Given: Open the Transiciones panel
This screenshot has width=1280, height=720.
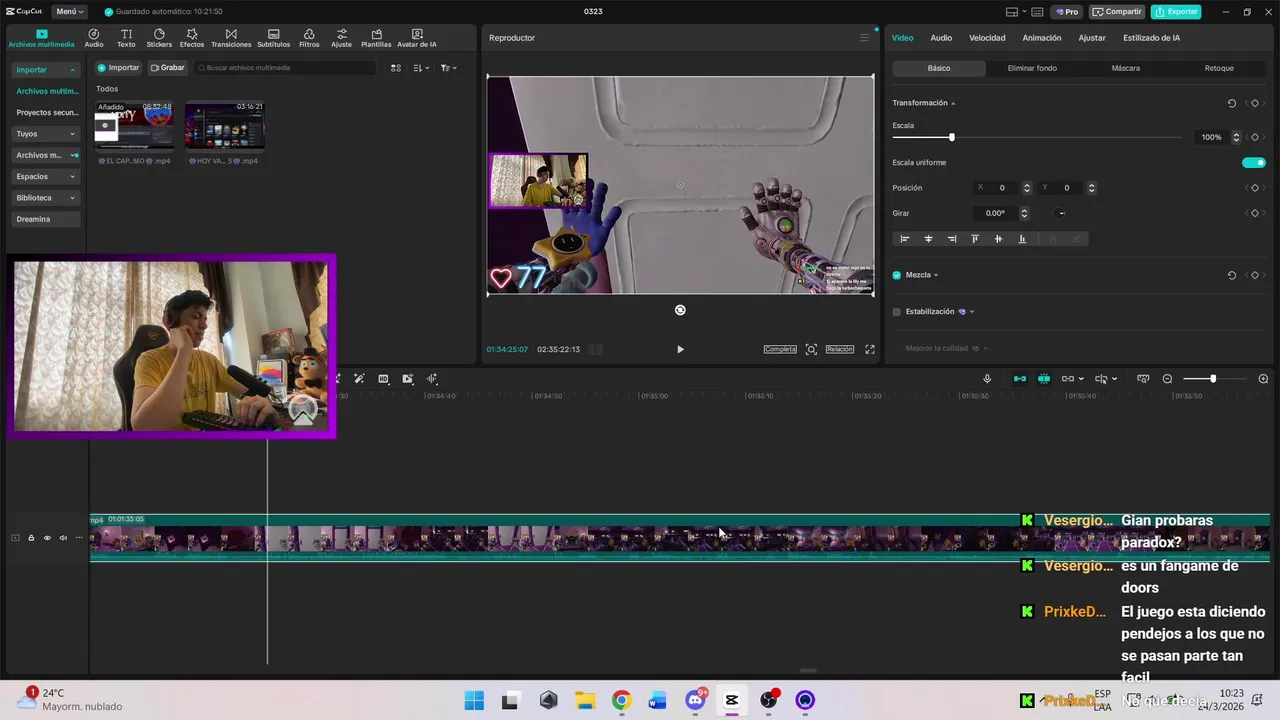Looking at the screenshot, I should pos(231,38).
